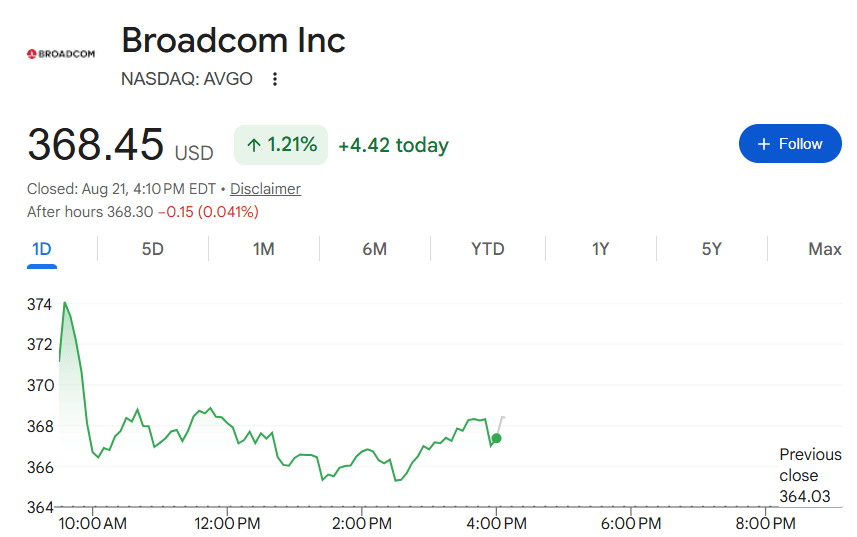Open the Disclaimer link

[x=265, y=189]
